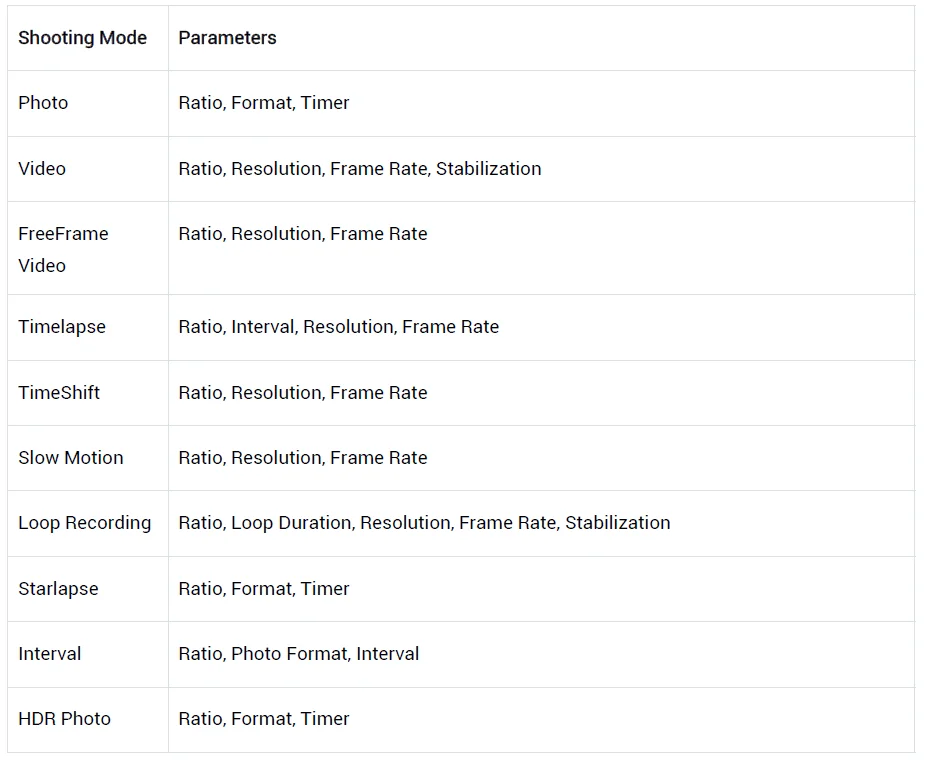Select the "Slow Motion" mode cell

tap(70, 457)
